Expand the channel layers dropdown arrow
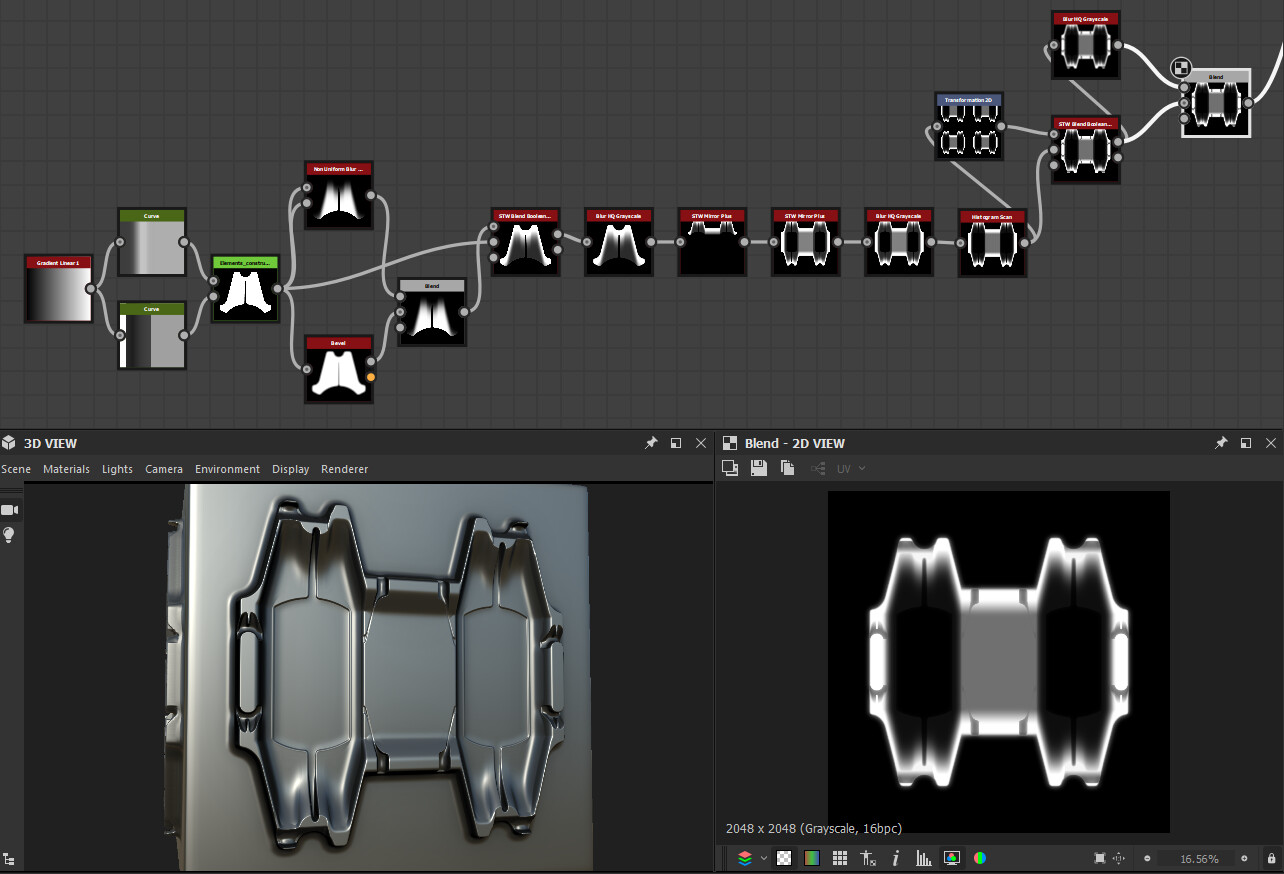 coord(764,858)
